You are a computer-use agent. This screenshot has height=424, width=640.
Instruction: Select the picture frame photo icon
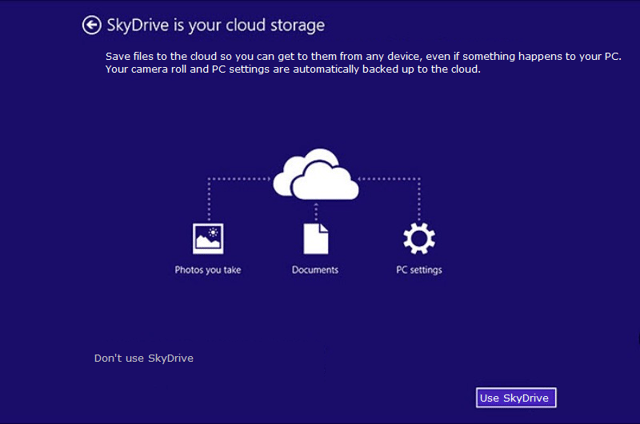tap(208, 238)
